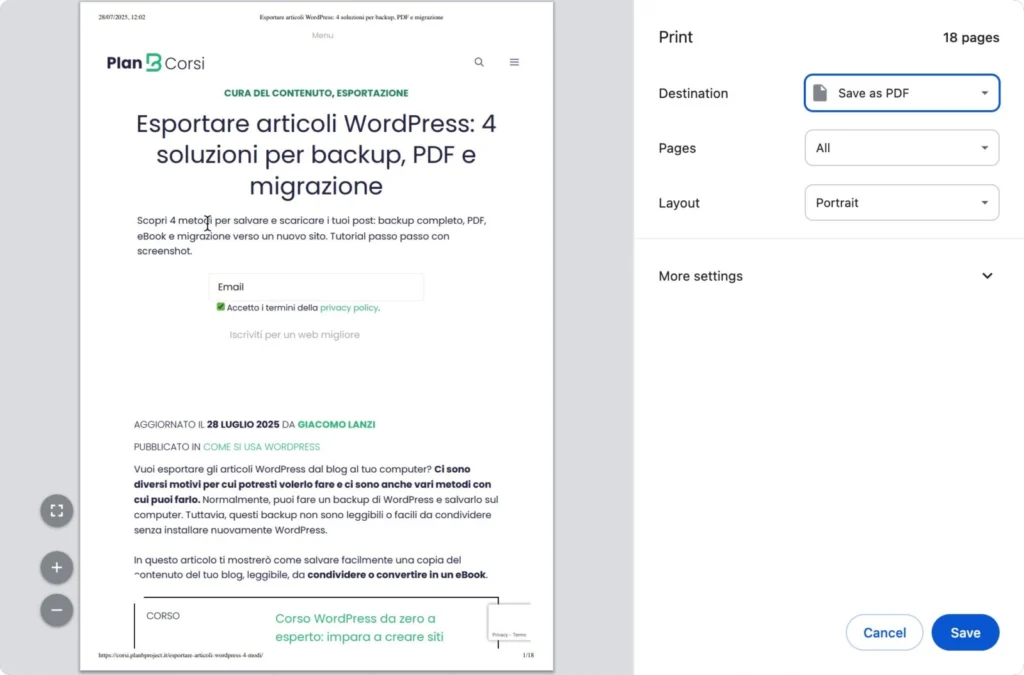This screenshot has width=1024, height=675.
Task: Click the Corso WordPress da zero link
Action: coord(359,627)
